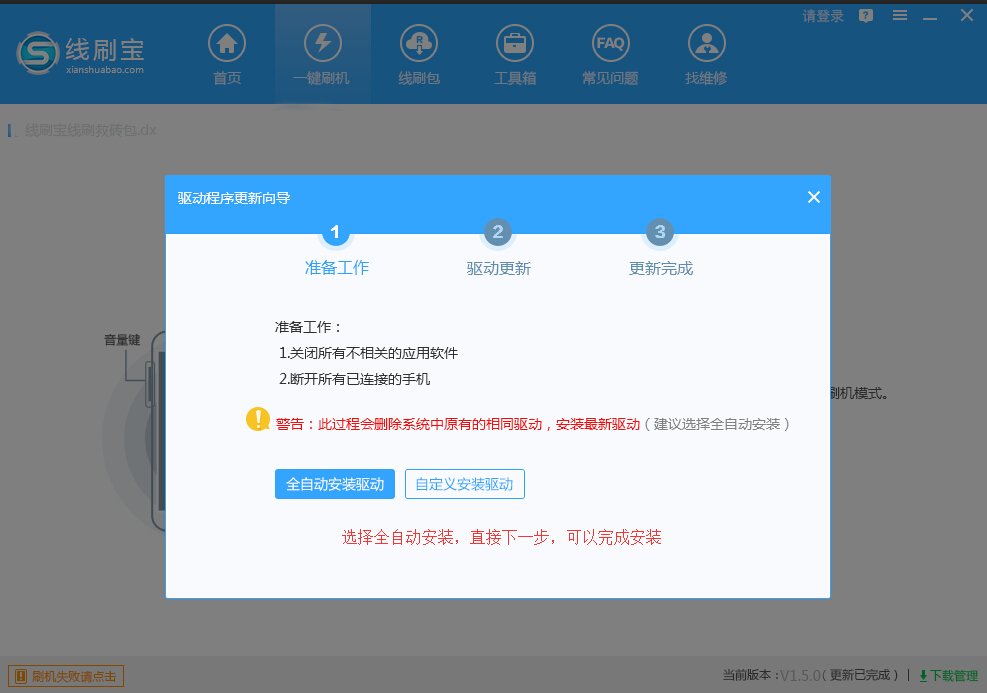The image size is (987, 693).
Task: Click the 刷机失败请点击 button
Action: 66,676
